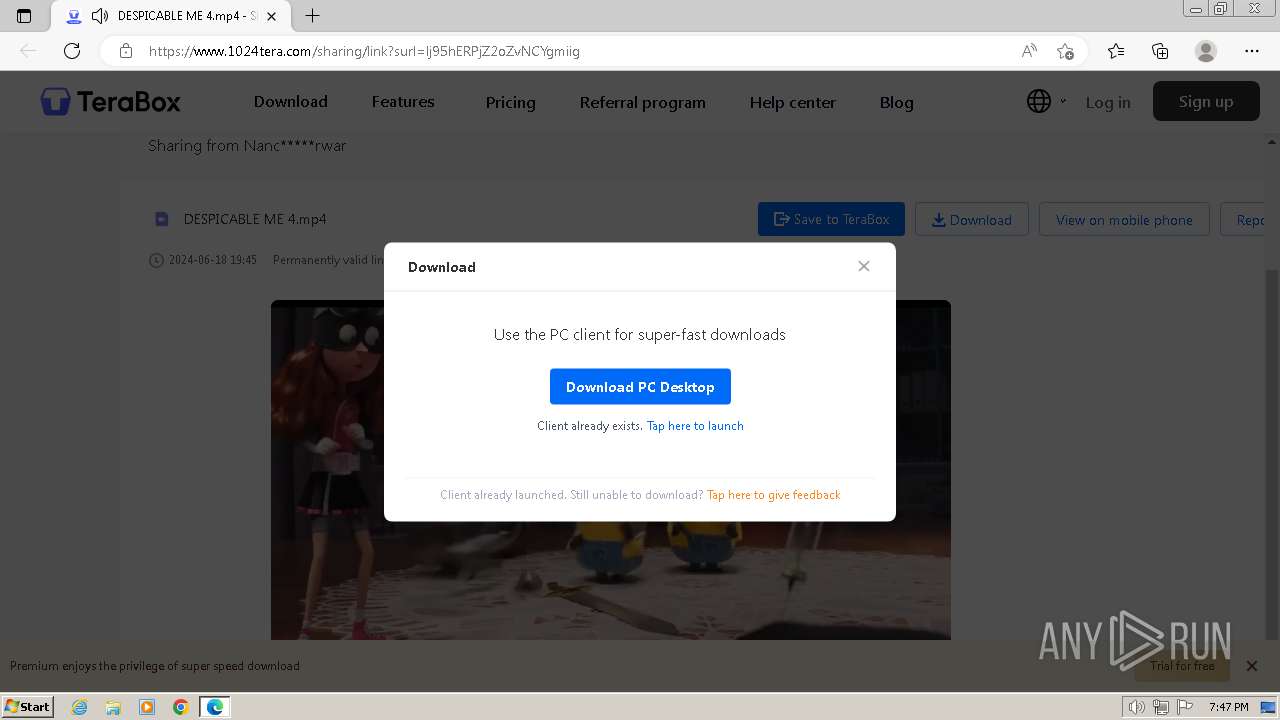Expand the language globe dropdown

pyautogui.click(x=1046, y=101)
